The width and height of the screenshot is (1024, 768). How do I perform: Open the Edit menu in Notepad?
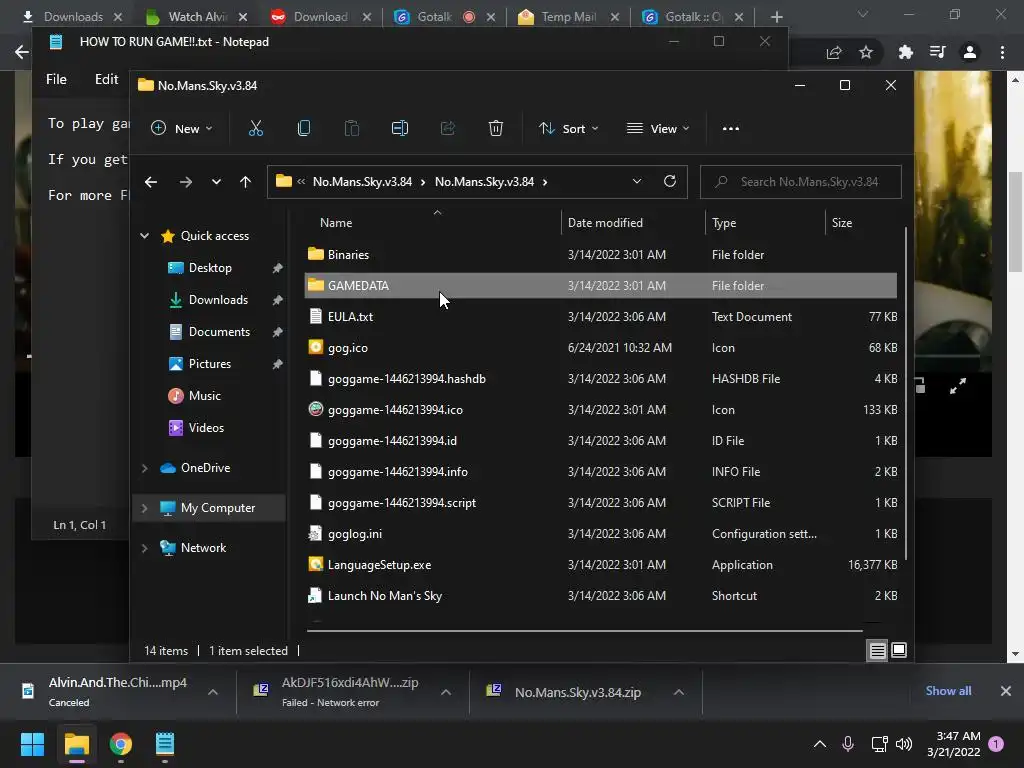pos(106,79)
